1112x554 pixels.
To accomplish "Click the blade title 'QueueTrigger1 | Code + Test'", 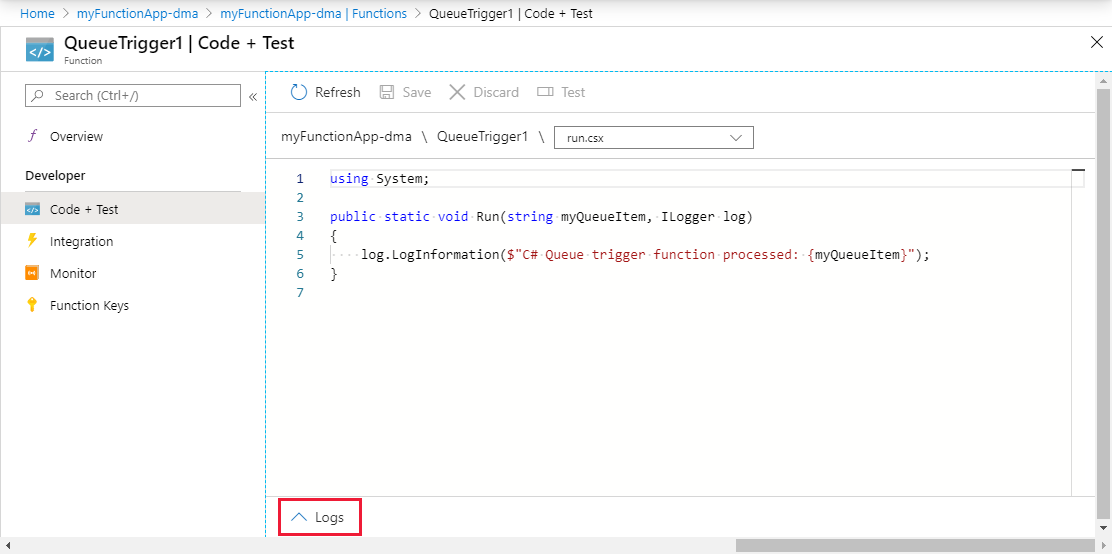I will point(179,43).
